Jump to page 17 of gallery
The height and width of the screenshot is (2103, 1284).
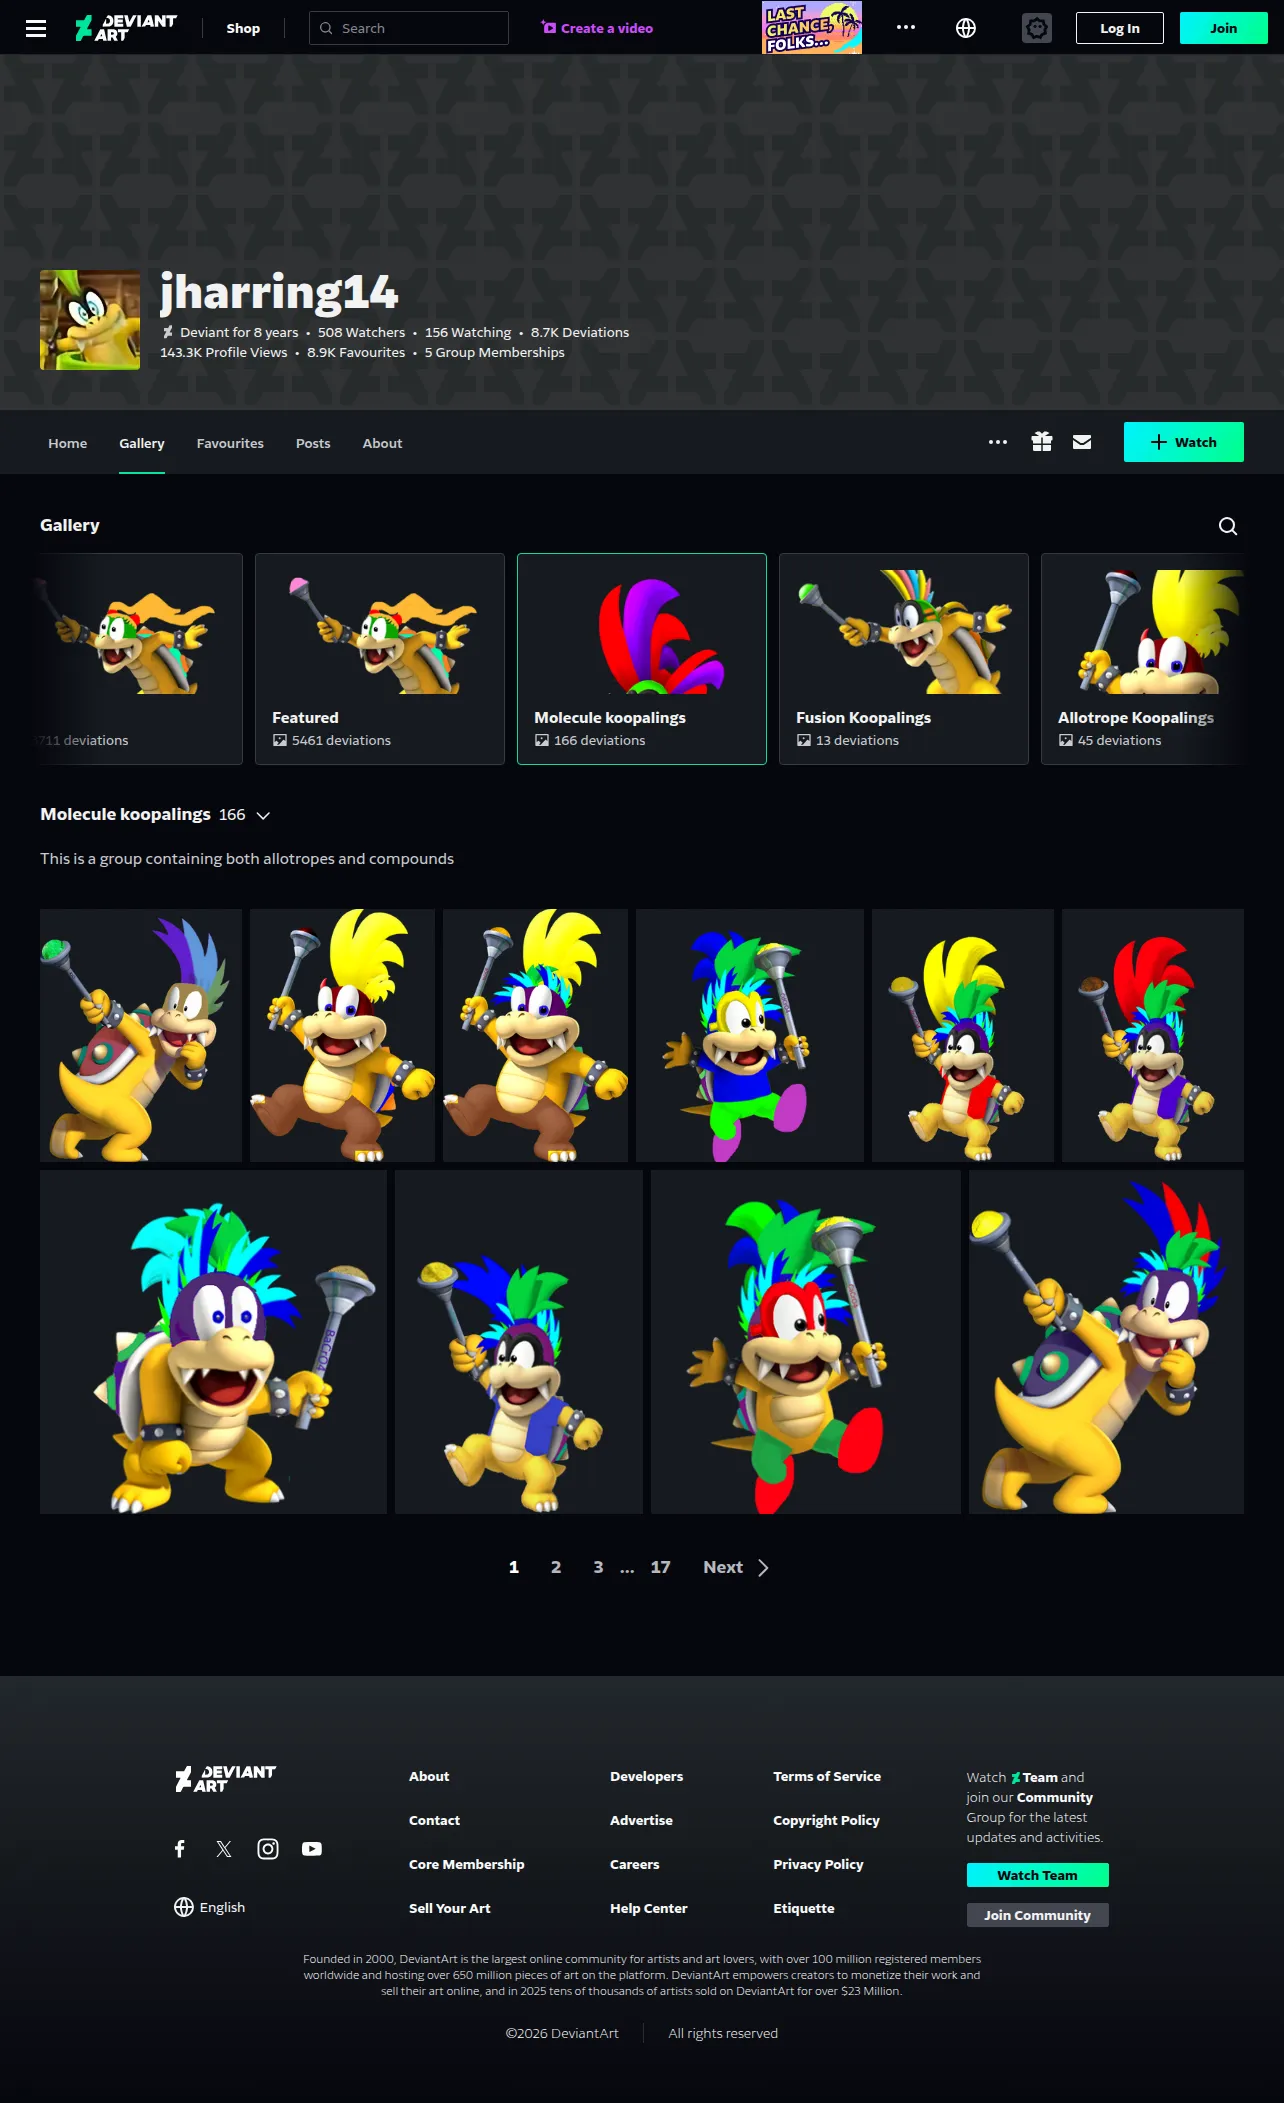tap(661, 1567)
